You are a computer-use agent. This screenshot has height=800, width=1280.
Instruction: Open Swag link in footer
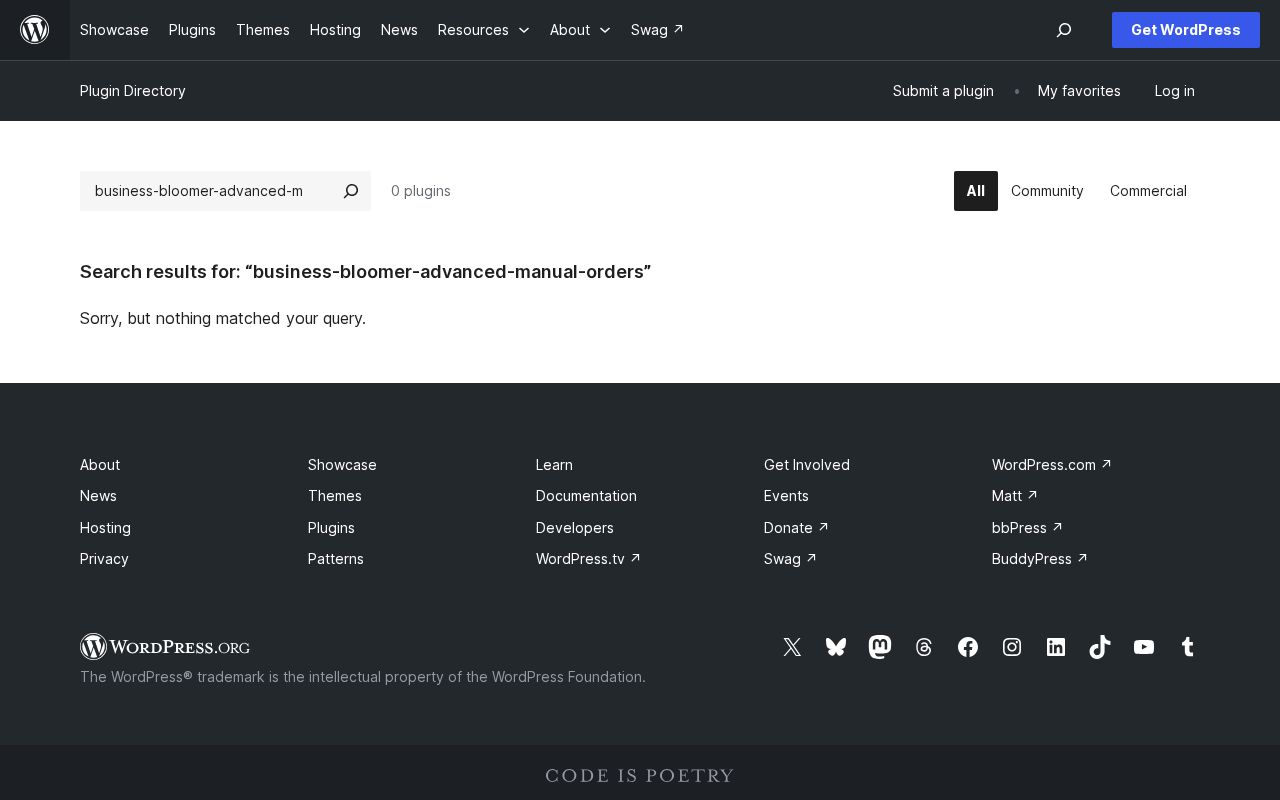[x=790, y=559]
